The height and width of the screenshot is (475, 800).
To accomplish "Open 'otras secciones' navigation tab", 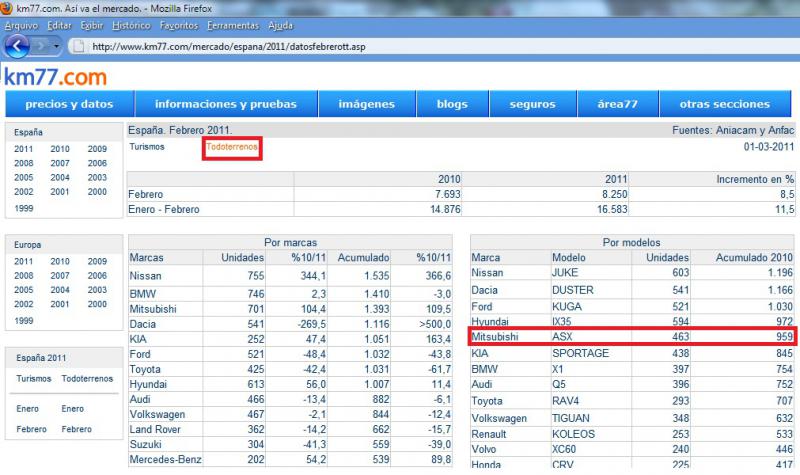I will (725, 104).
